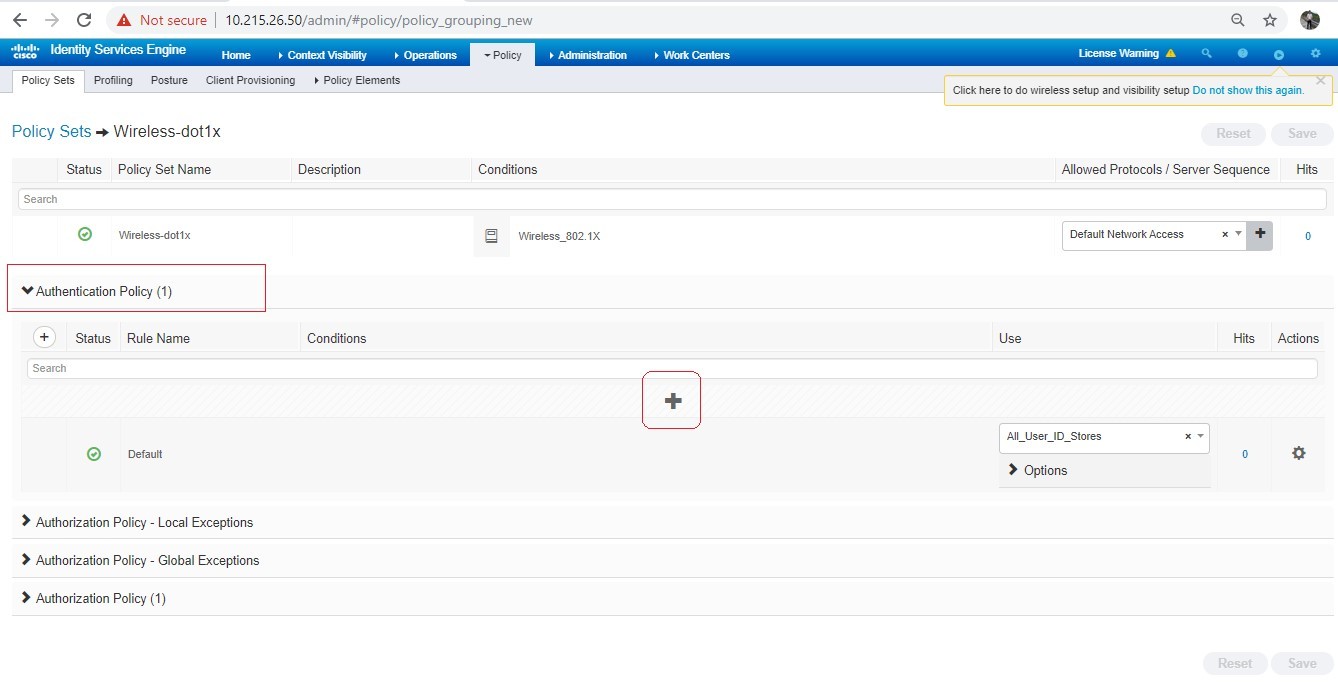Screen dimensions: 1338x689
Task: Clear All_User_ID_Stores selection with x
Action: click(x=1188, y=437)
